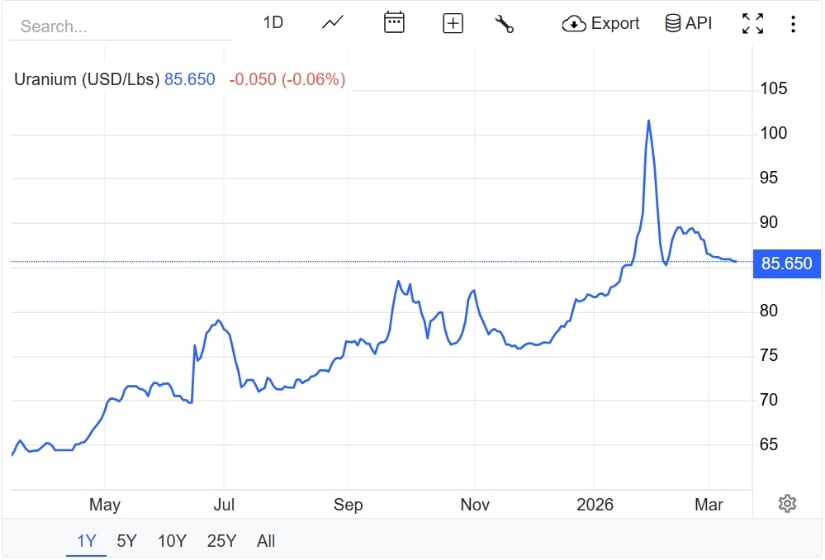The width and height of the screenshot is (825, 560).
Task: Open the API database button
Action: point(689,23)
